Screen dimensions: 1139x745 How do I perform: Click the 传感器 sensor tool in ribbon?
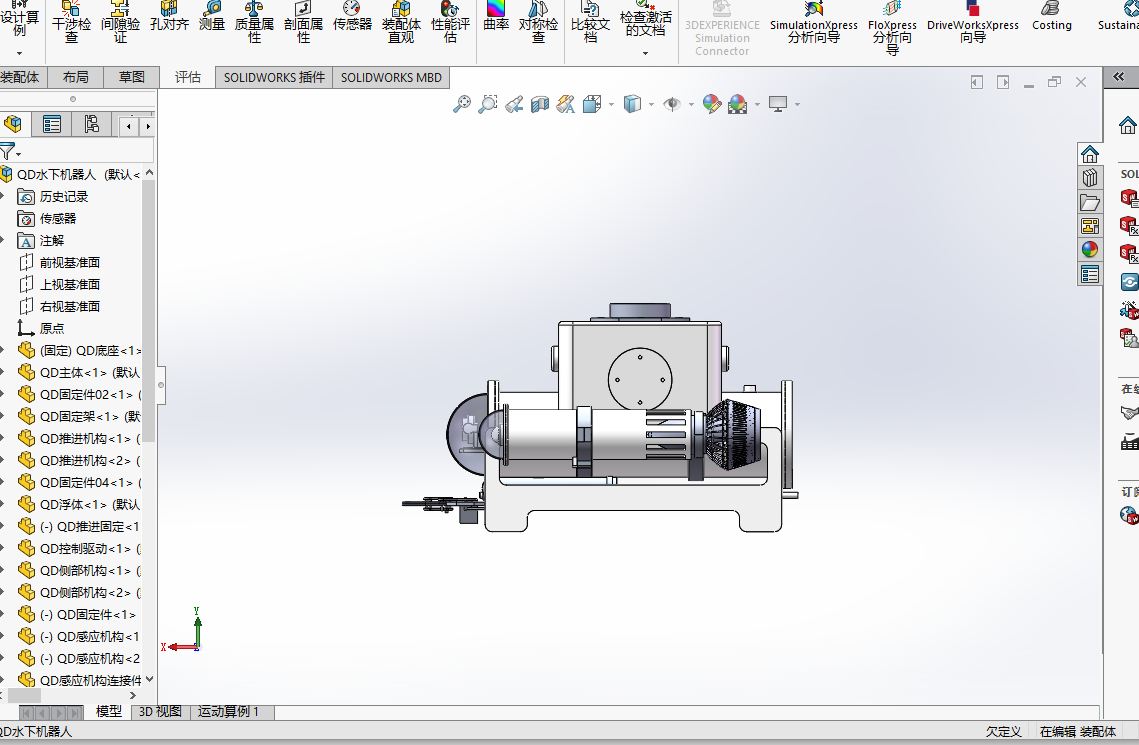(352, 17)
